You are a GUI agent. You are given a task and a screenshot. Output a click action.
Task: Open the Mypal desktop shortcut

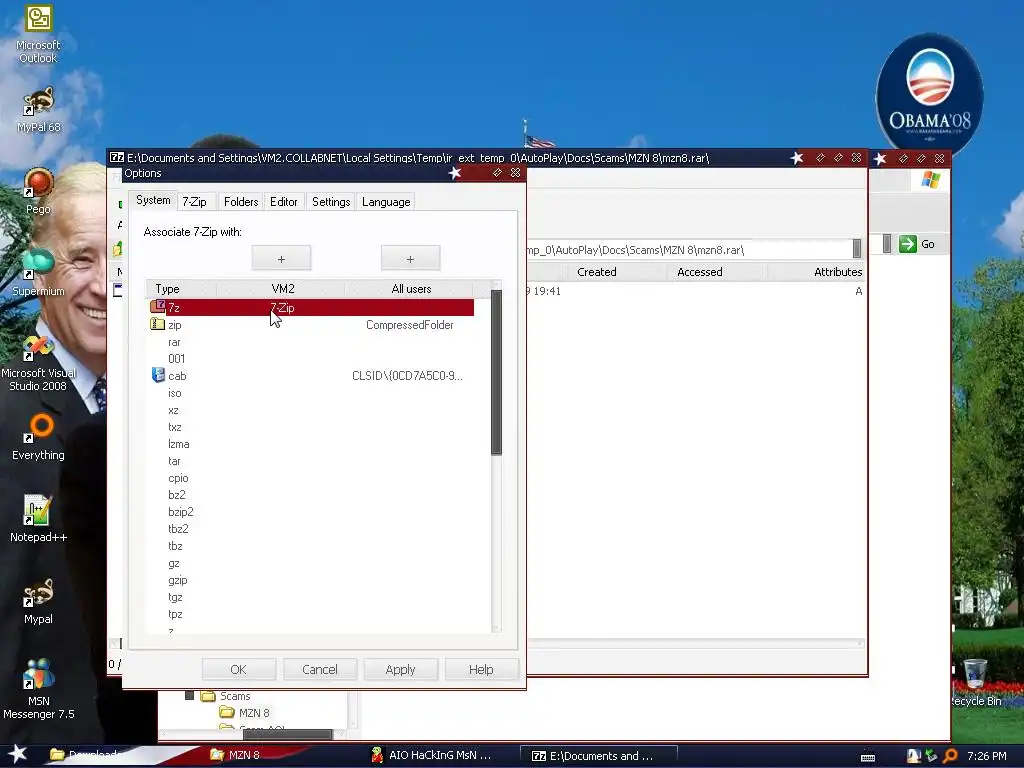(x=38, y=601)
